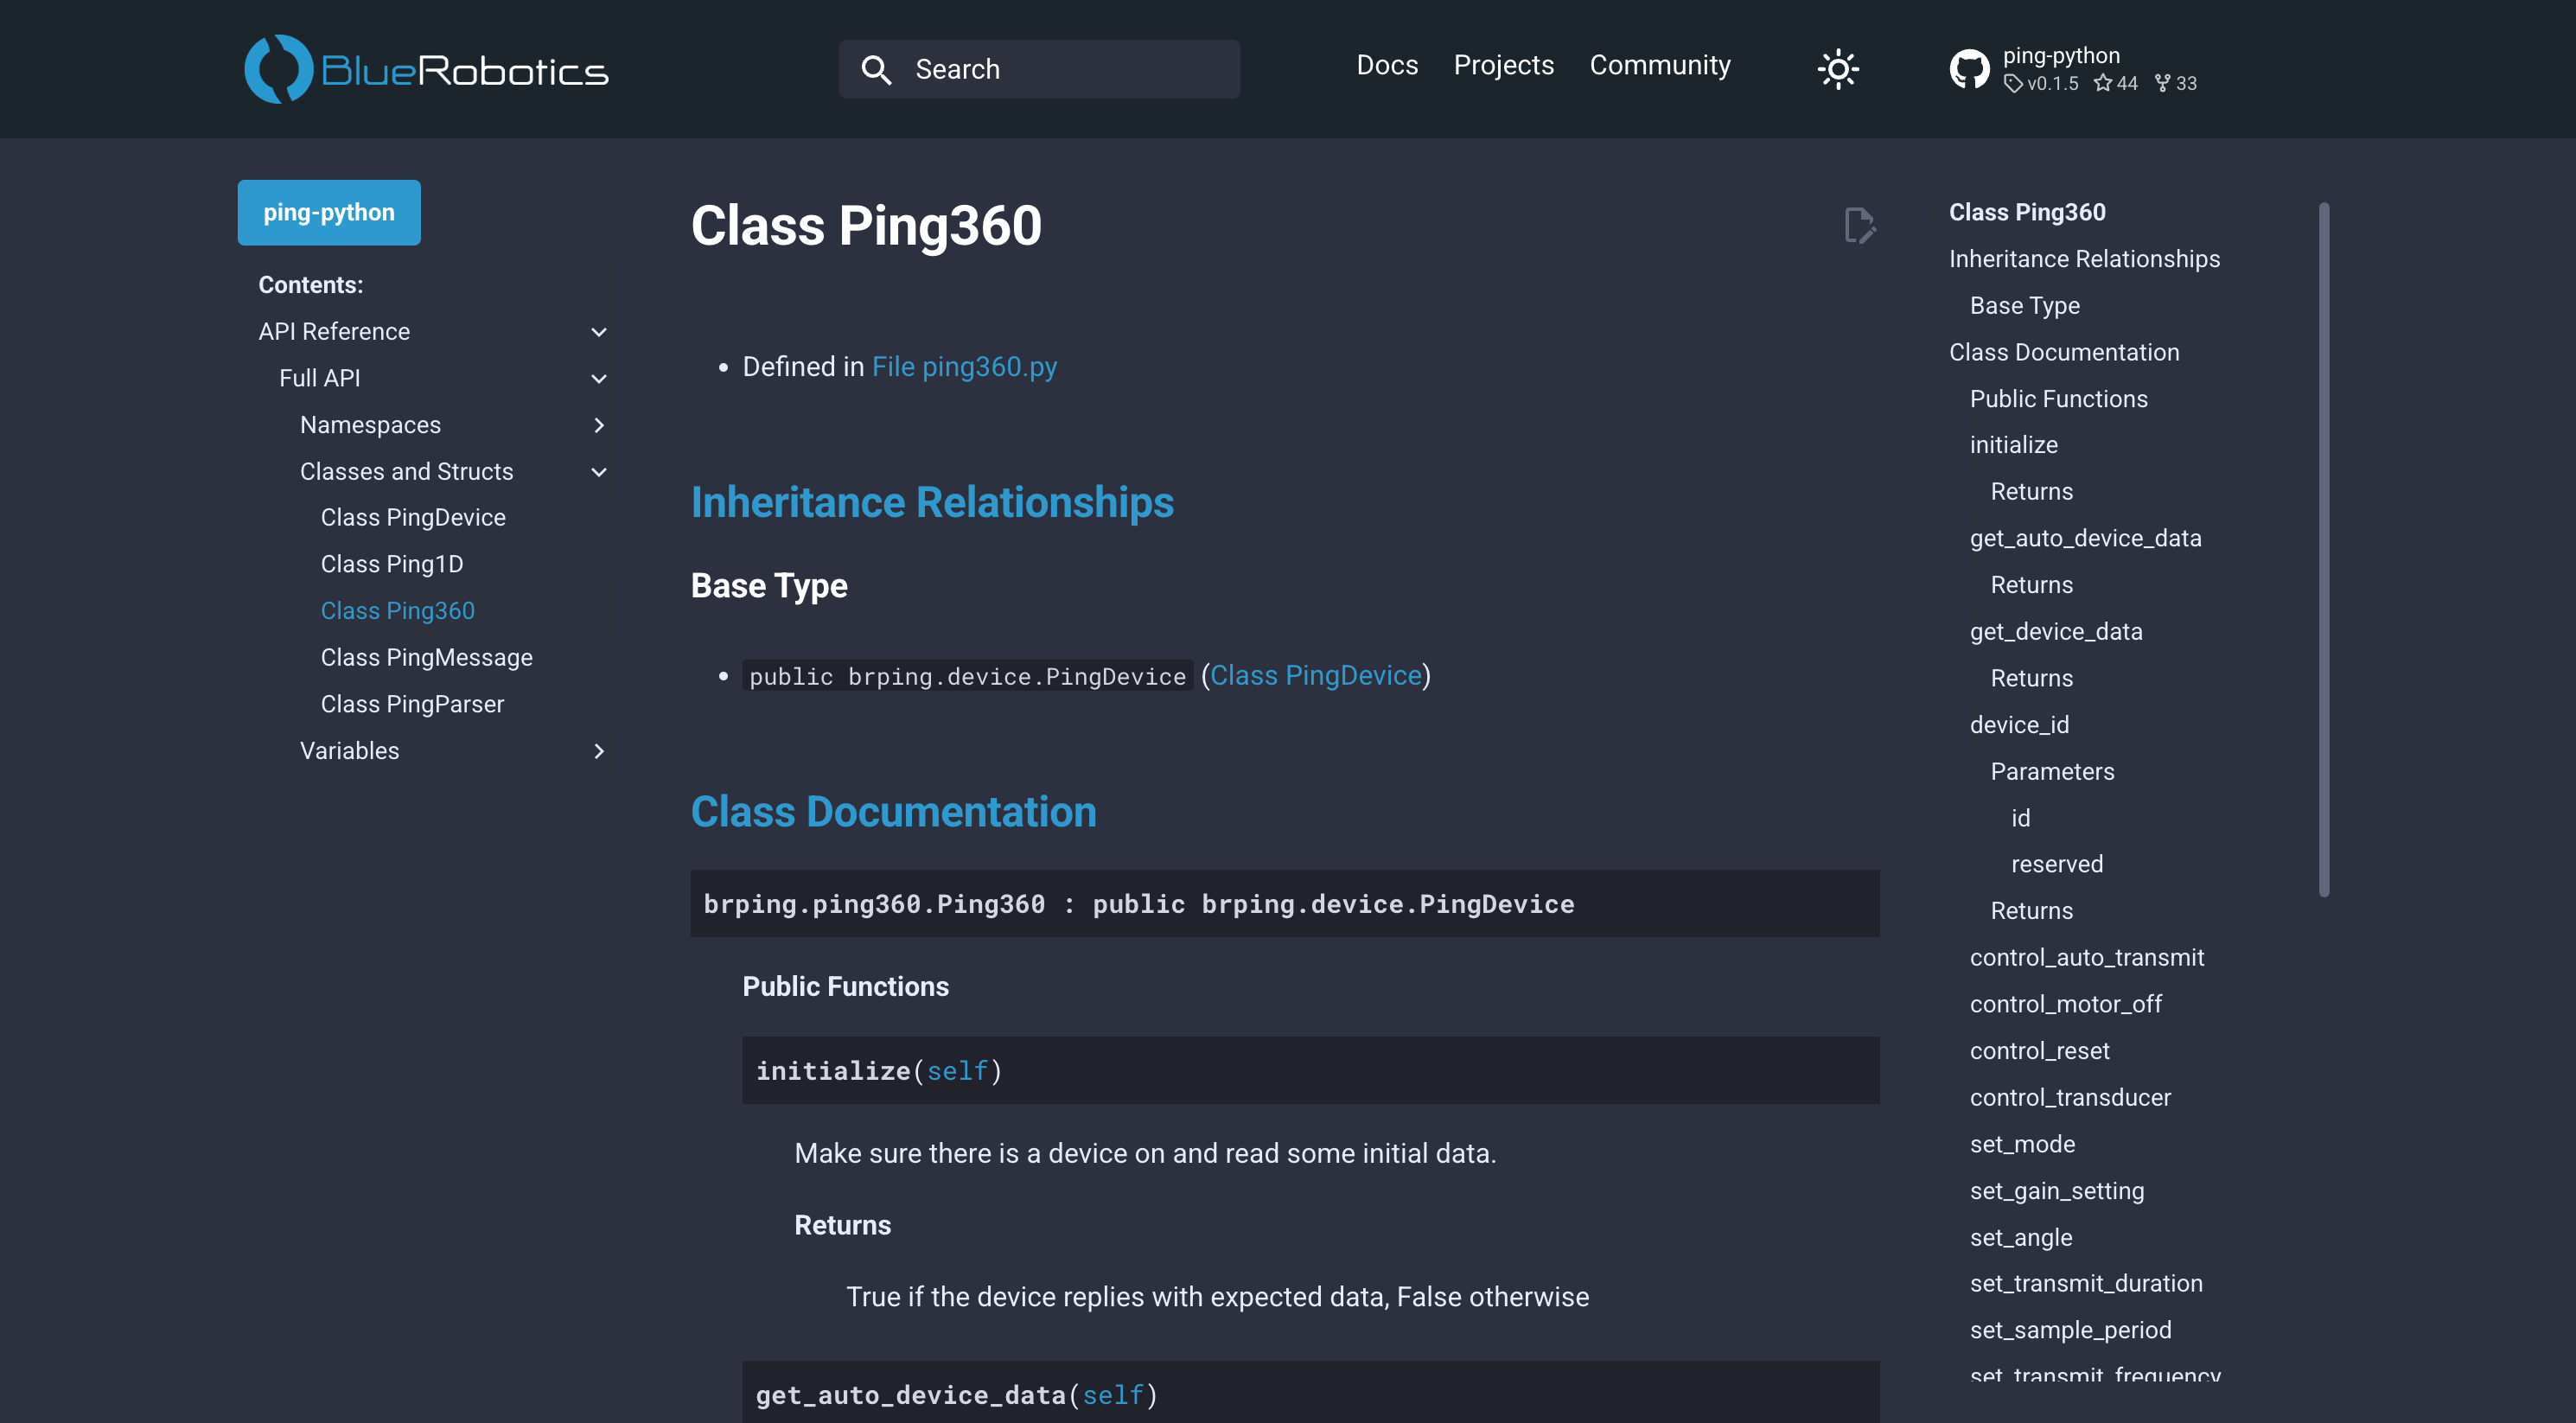Jump to control_motor_off in table of contents
2576x1423 pixels.
pyautogui.click(x=2065, y=1004)
